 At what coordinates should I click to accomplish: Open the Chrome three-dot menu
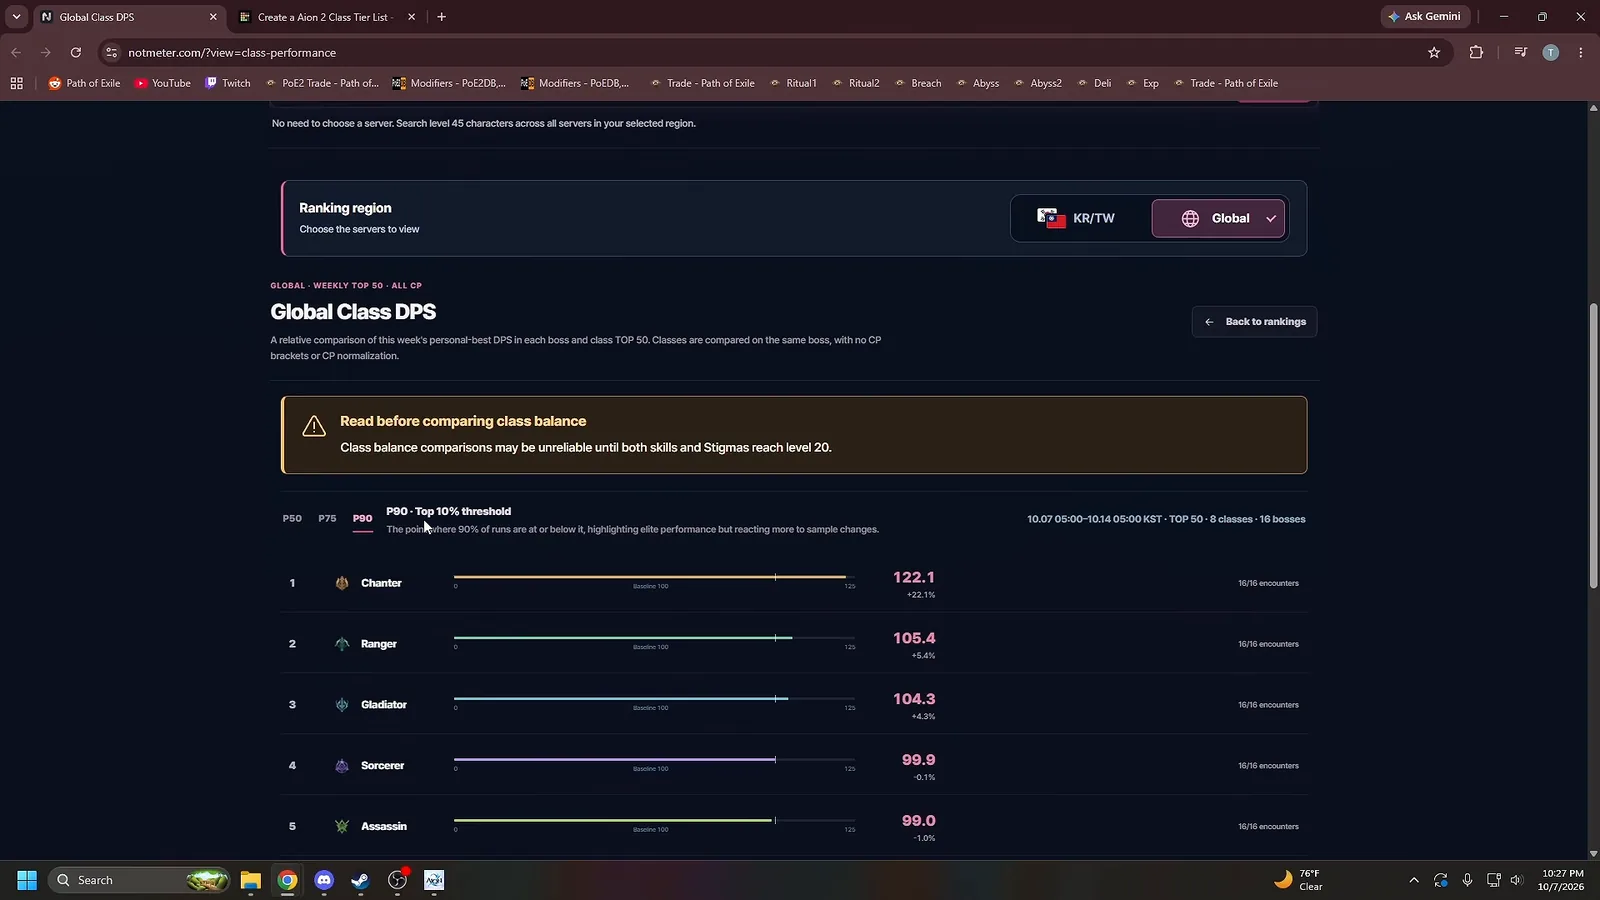point(1581,53)
